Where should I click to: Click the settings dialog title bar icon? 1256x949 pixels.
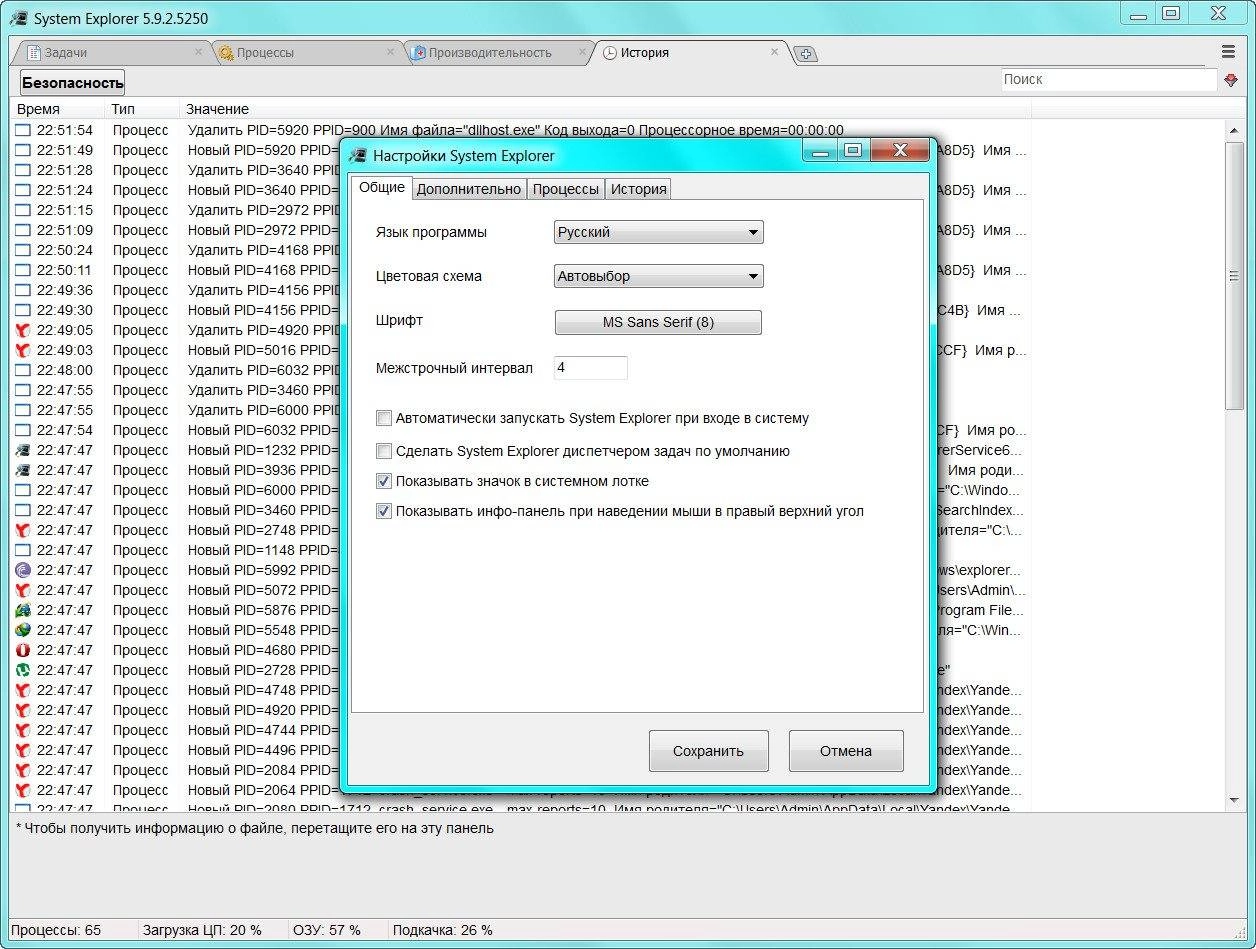[x=357, y=155]
